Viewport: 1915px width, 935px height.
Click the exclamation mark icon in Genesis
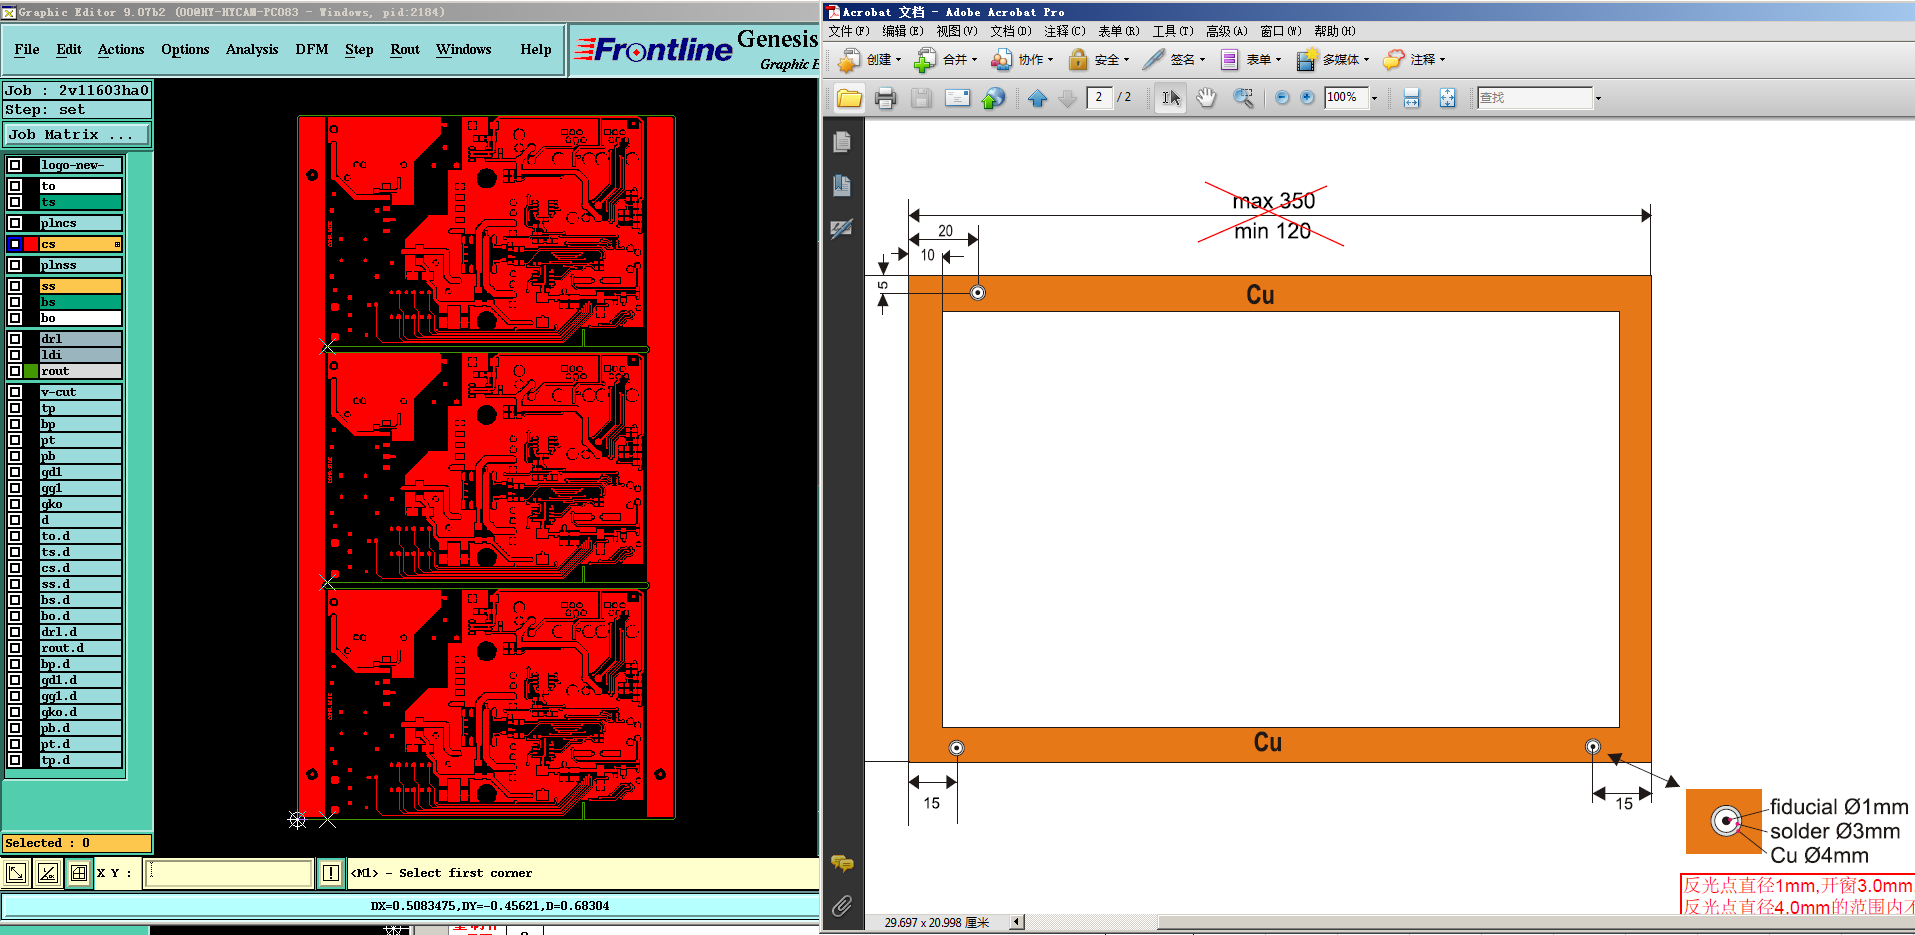pos(331,873)
